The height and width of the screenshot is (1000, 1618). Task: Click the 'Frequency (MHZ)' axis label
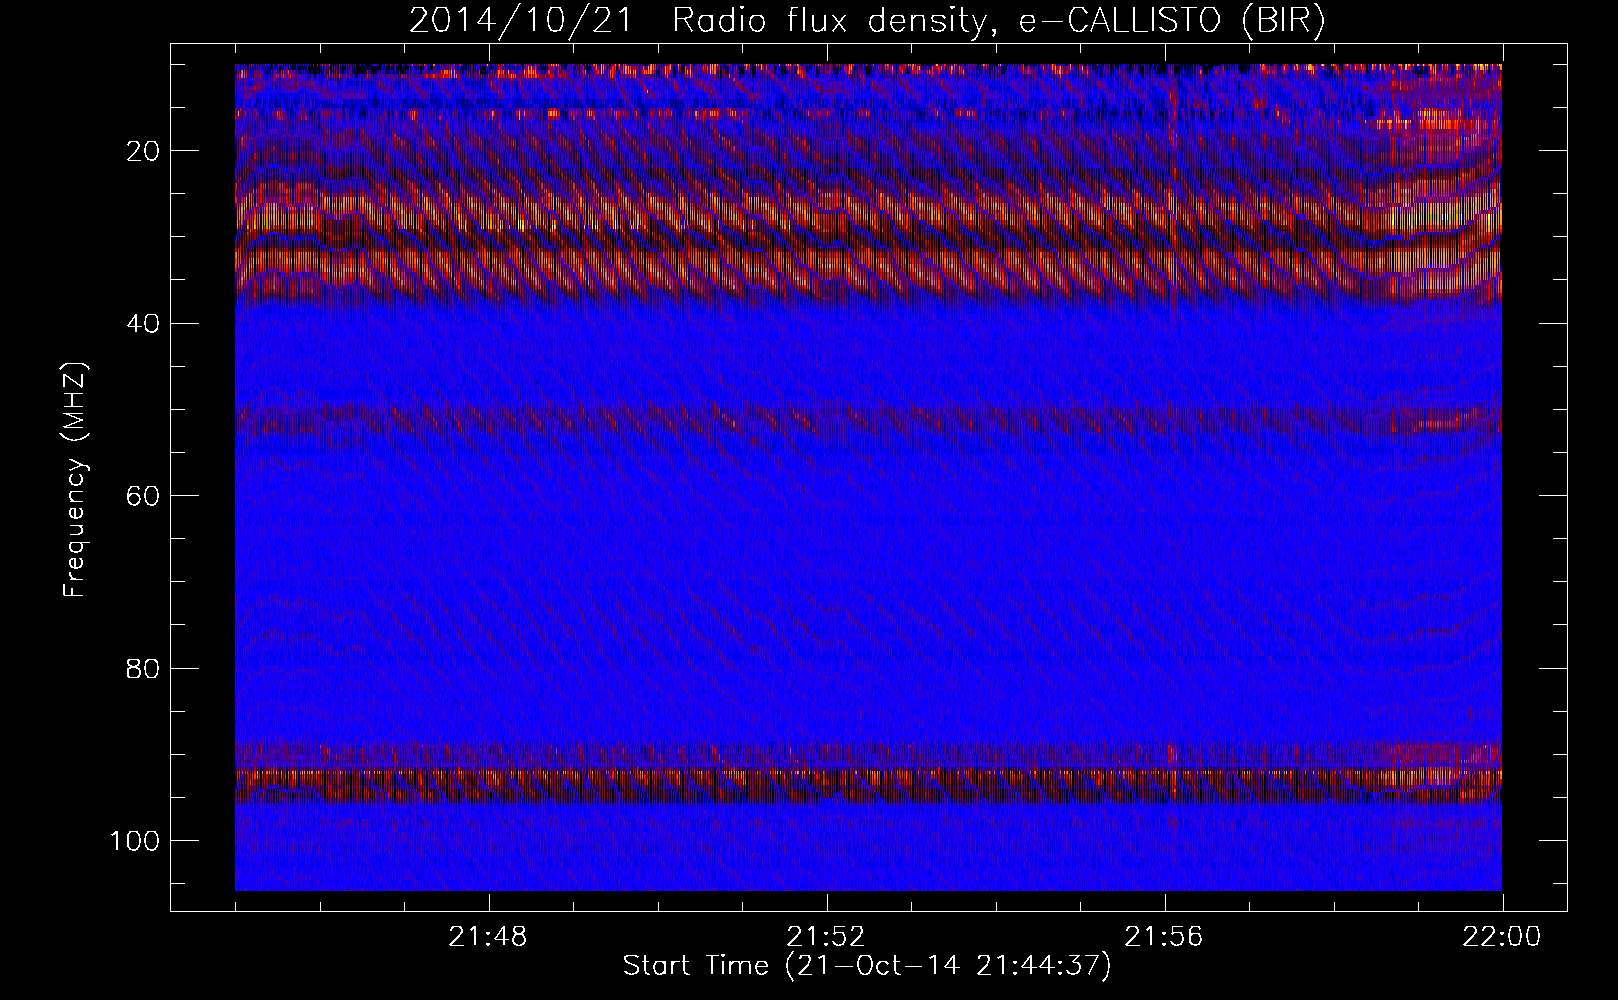75,480
